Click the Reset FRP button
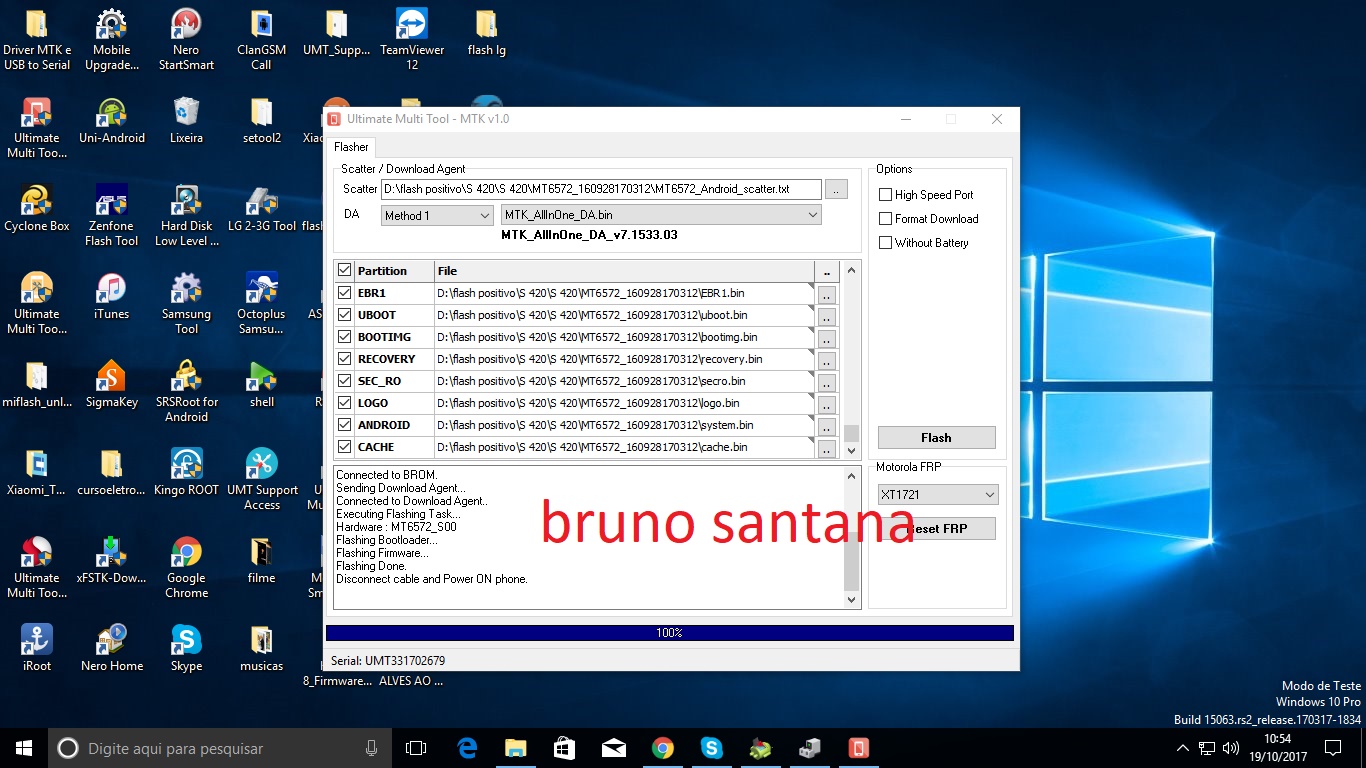1366x768 pixels. pos(936,529)
